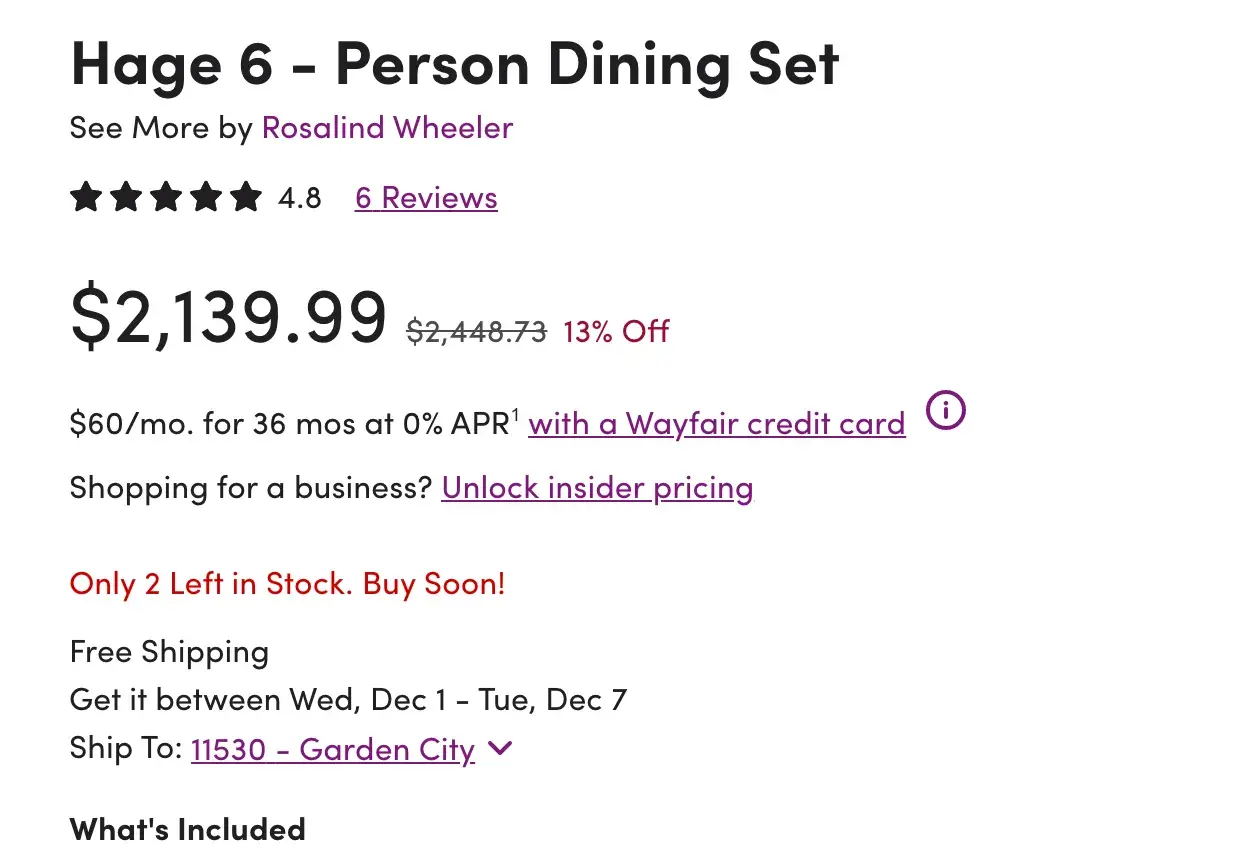Click the crossed-out $2,448.73 price
Image resolution: width=1246 pixels, height=866 pixels.
(476, 331)
